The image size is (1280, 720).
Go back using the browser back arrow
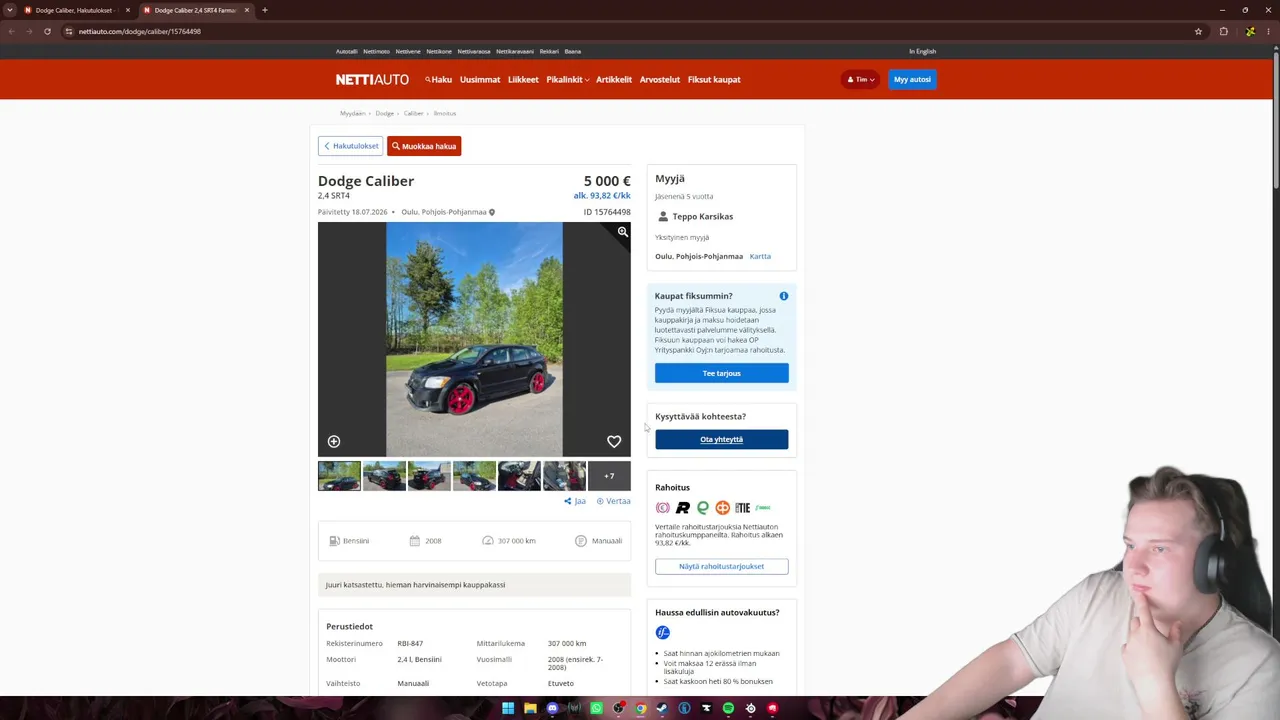[11, 31]
